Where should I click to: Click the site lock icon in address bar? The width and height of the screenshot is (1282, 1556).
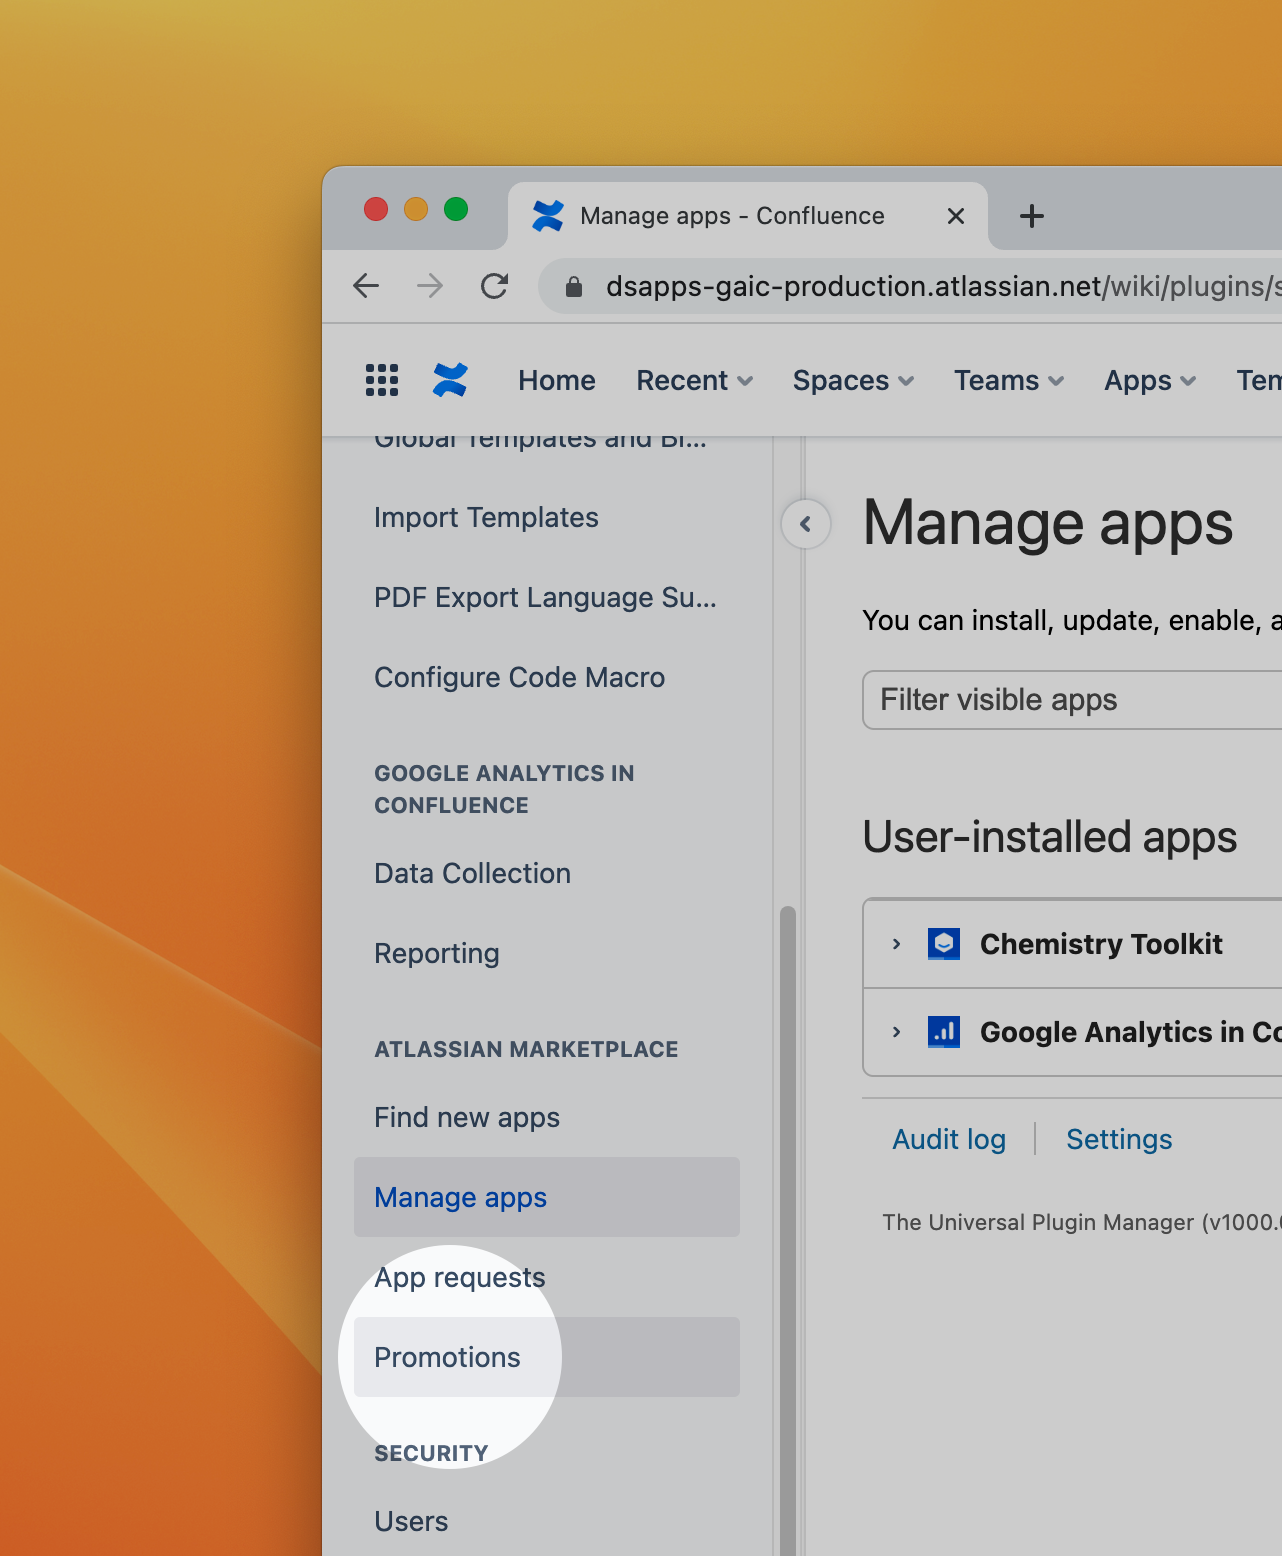(574, 287)
